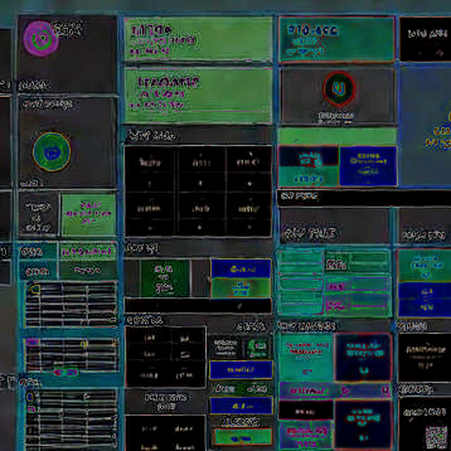
Task: Click the QR code in bottom-right panel
Action: tap(436, 437)
